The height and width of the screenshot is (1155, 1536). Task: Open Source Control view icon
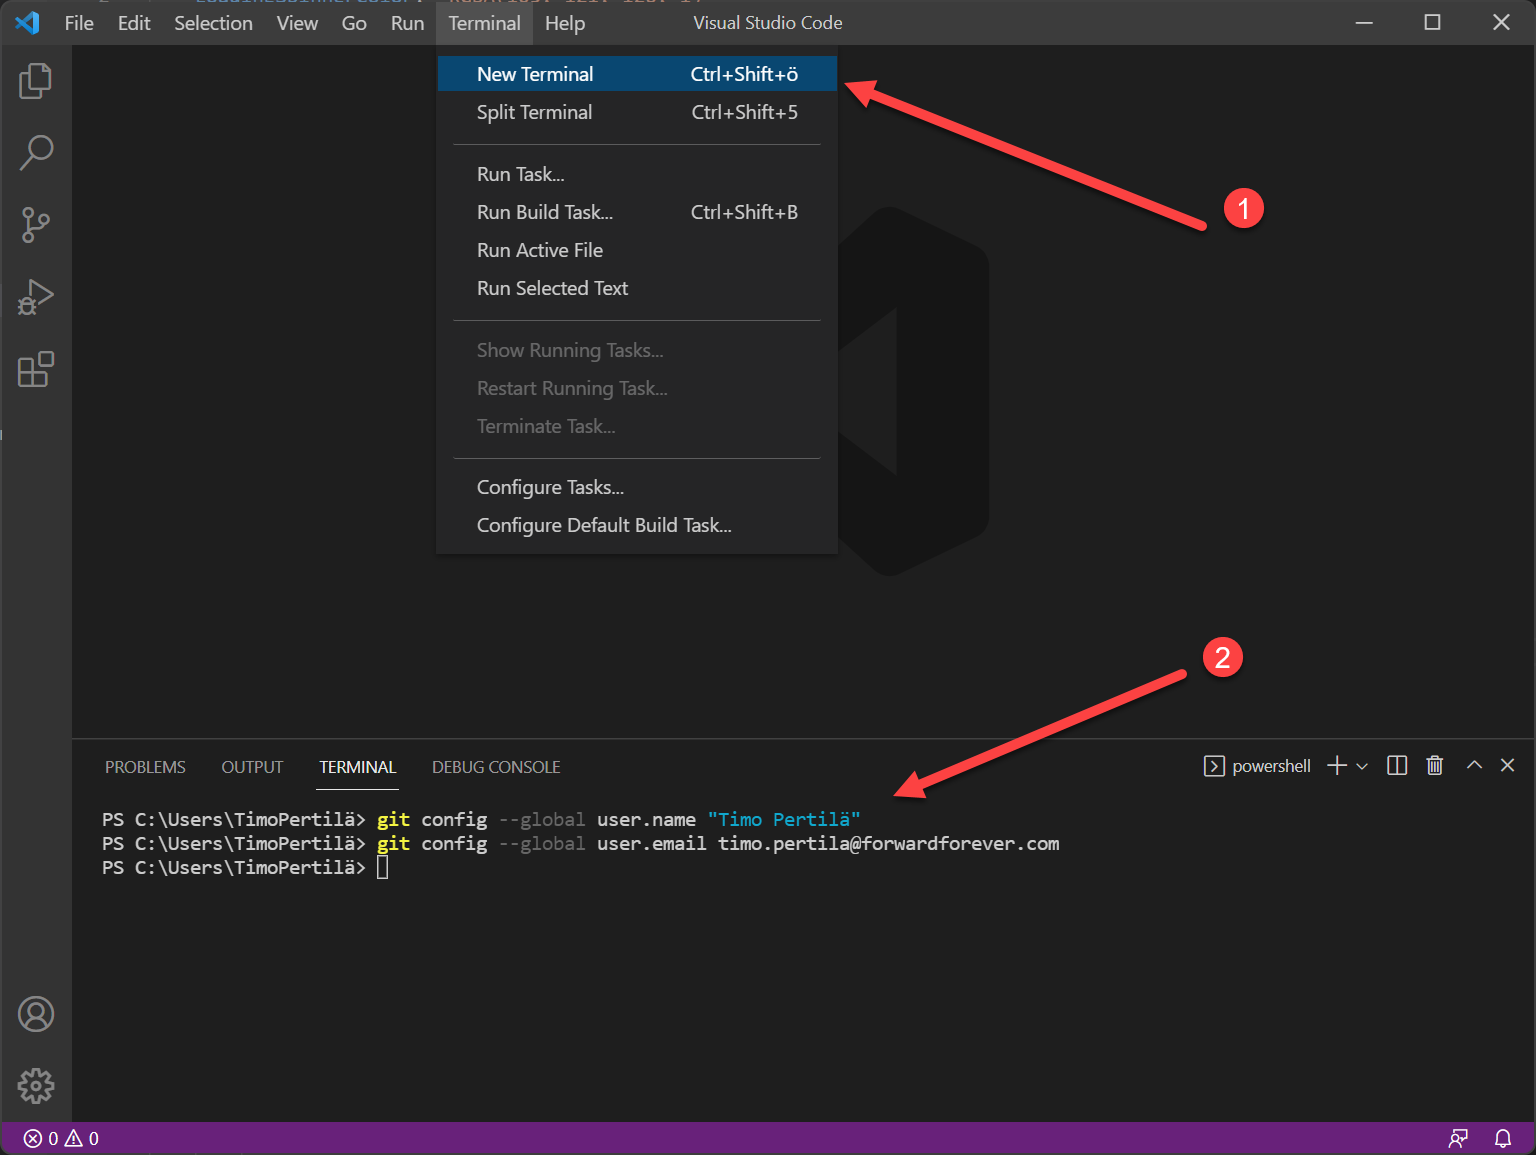[x=35, y=225]
